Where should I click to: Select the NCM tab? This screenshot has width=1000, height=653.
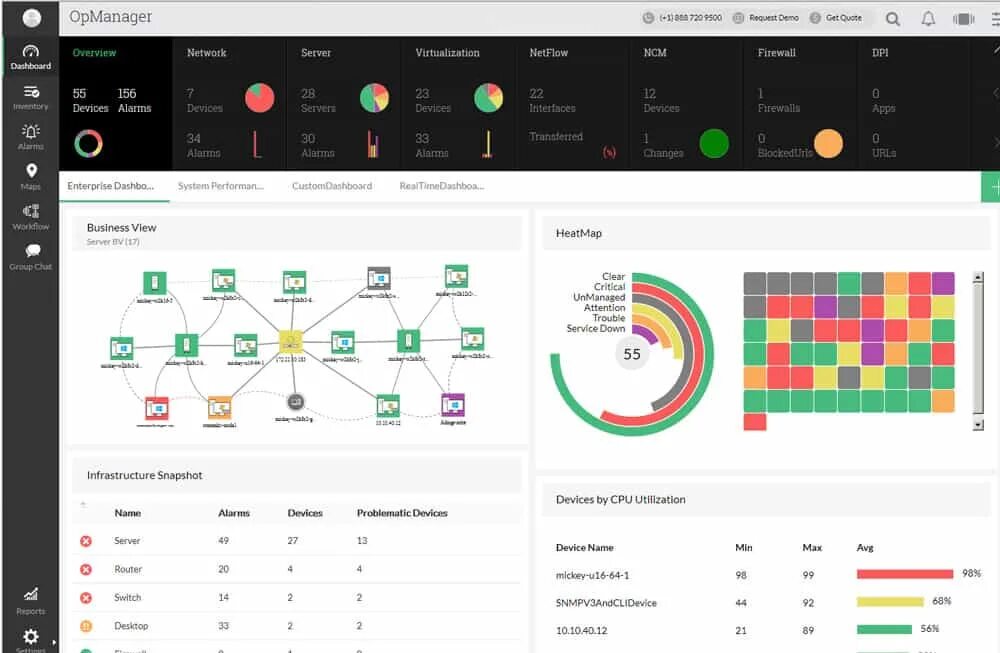pyautogui.click(x=655, y=53)
